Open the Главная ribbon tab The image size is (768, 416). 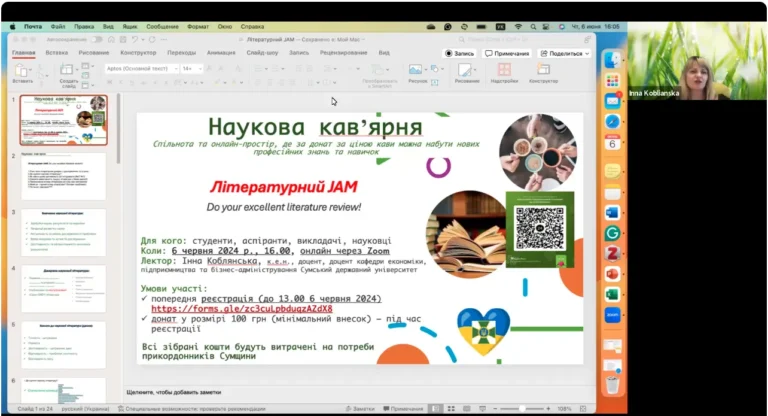point(24,52)
